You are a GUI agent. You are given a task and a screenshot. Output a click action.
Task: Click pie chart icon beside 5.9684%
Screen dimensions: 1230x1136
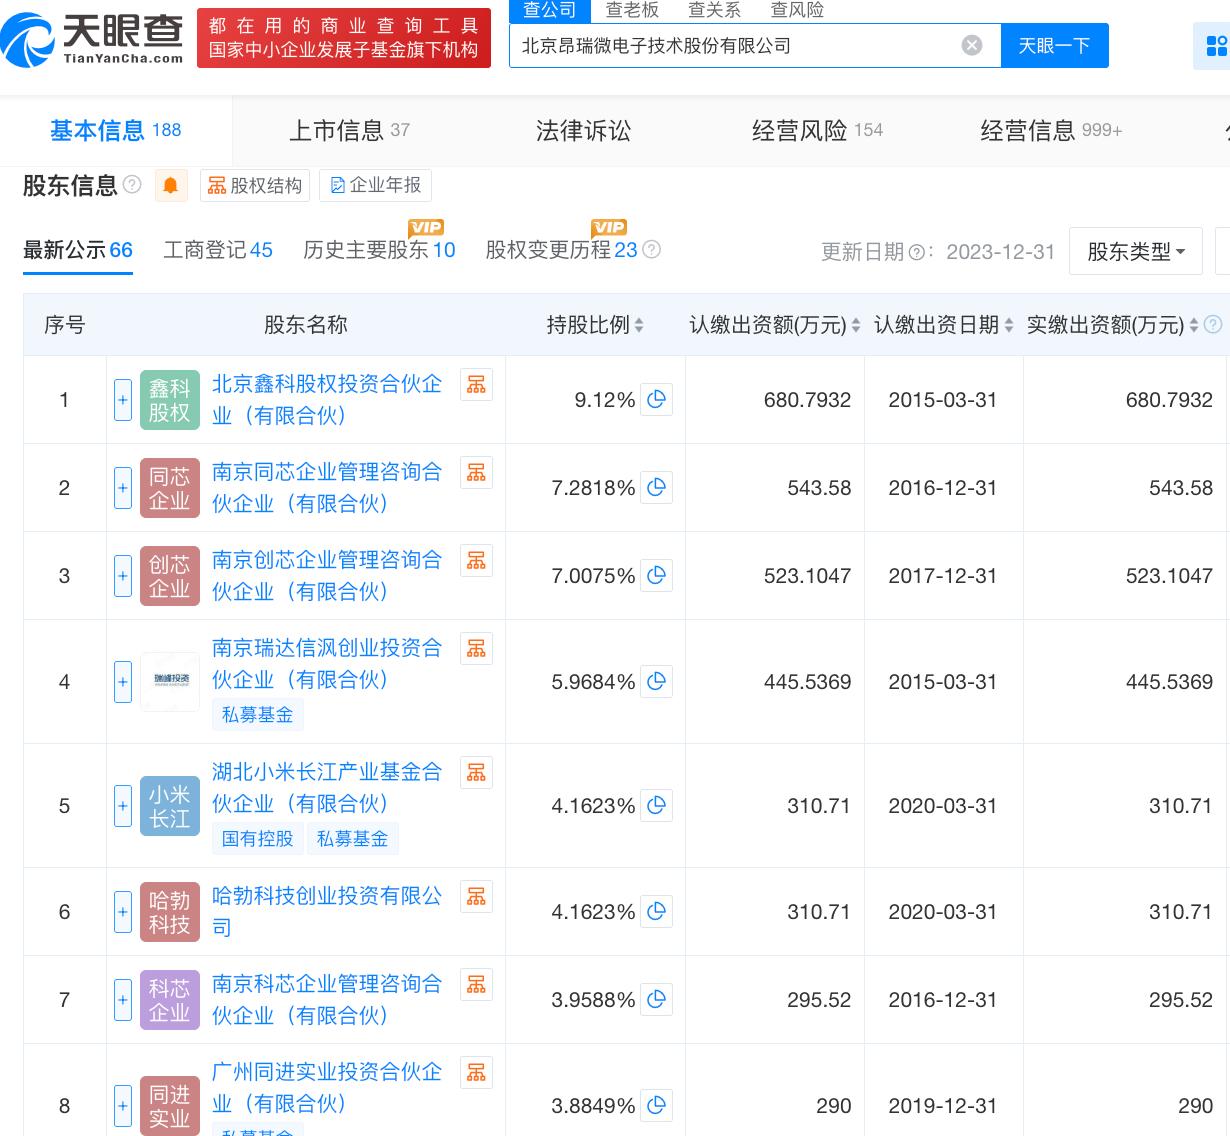656,682
